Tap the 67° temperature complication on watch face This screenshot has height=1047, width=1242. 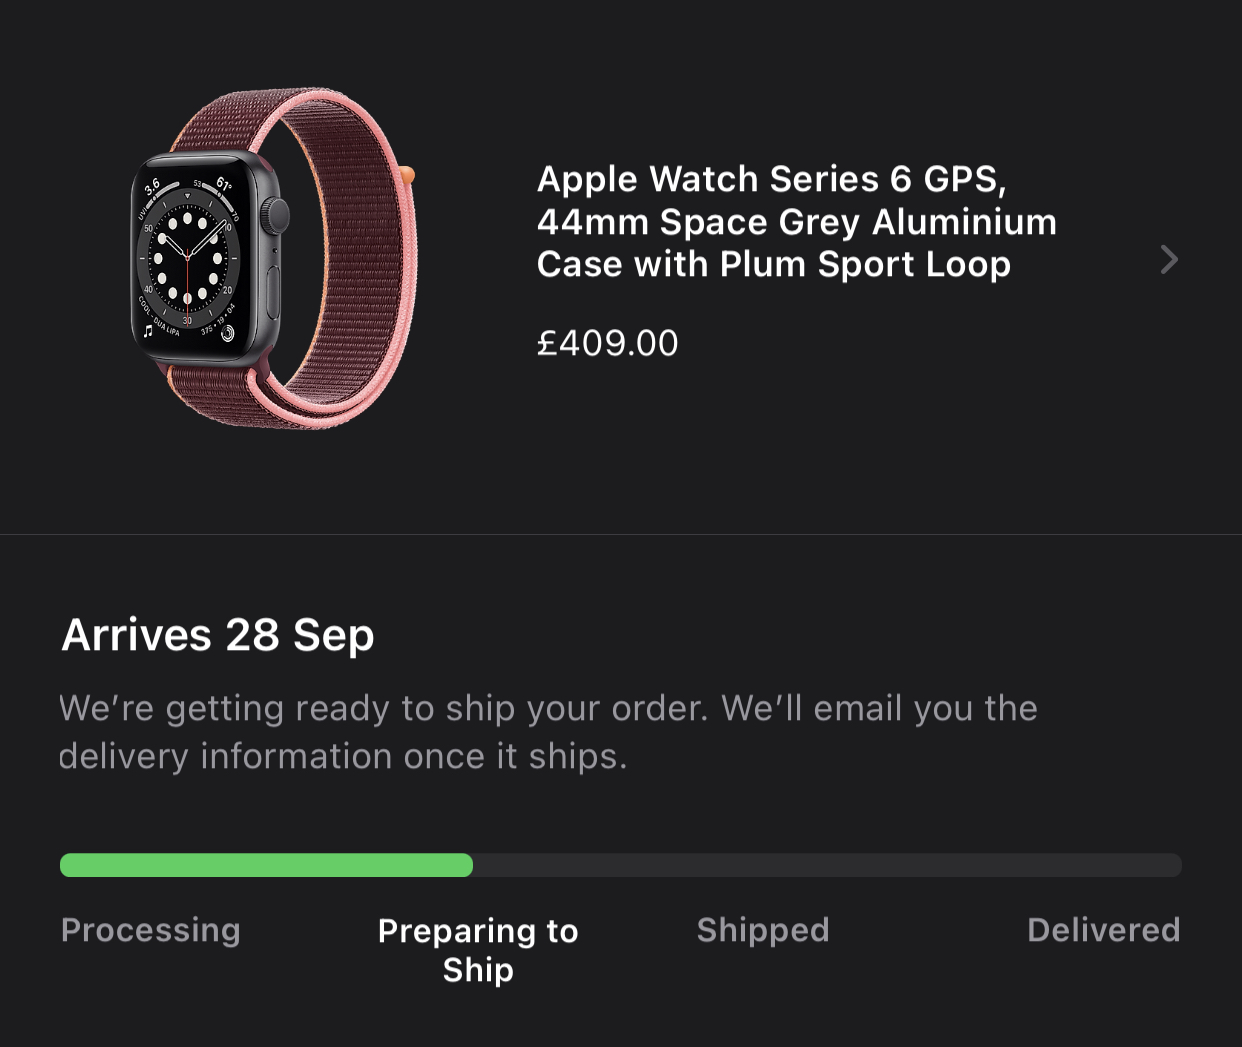pos(224,184)
